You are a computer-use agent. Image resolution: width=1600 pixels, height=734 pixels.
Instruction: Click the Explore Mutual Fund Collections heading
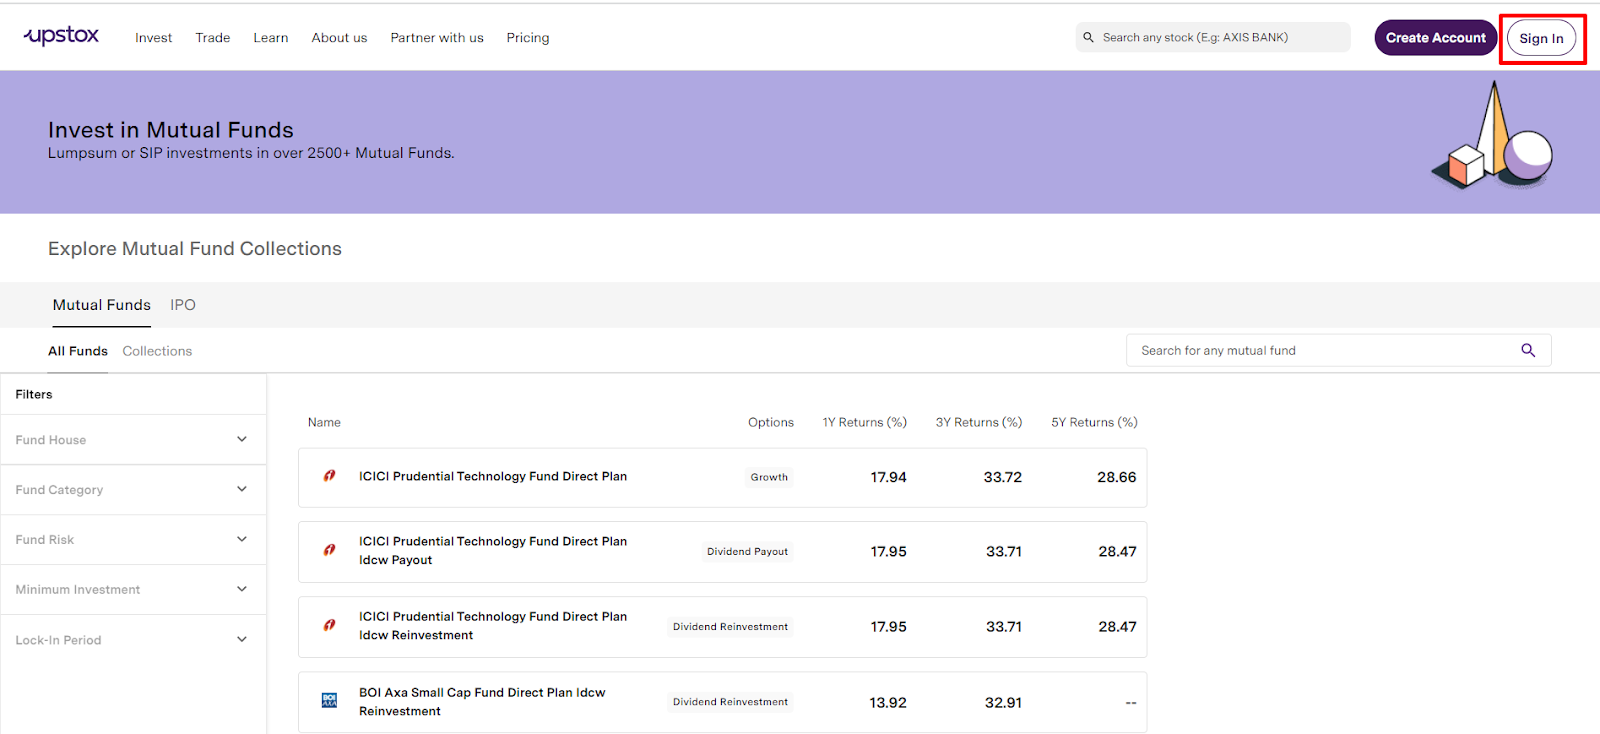click(x=195, y=249)
